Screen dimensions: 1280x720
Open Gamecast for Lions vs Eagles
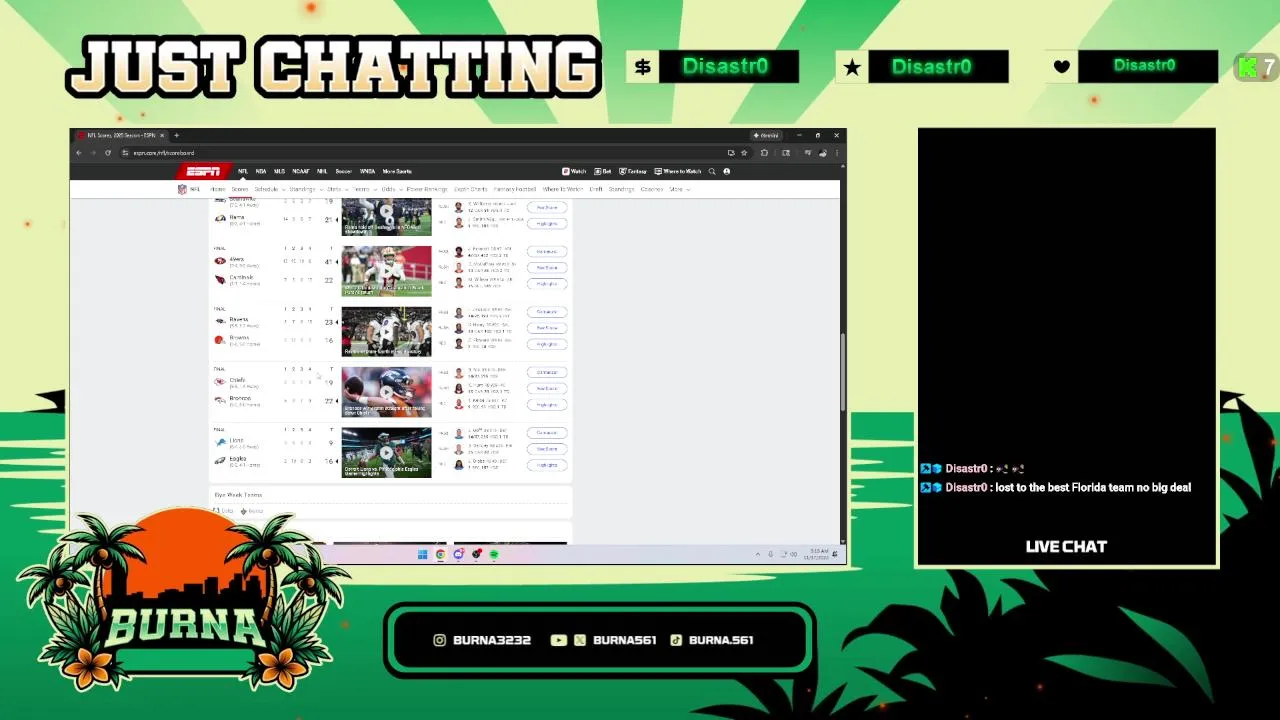point(547,432)
